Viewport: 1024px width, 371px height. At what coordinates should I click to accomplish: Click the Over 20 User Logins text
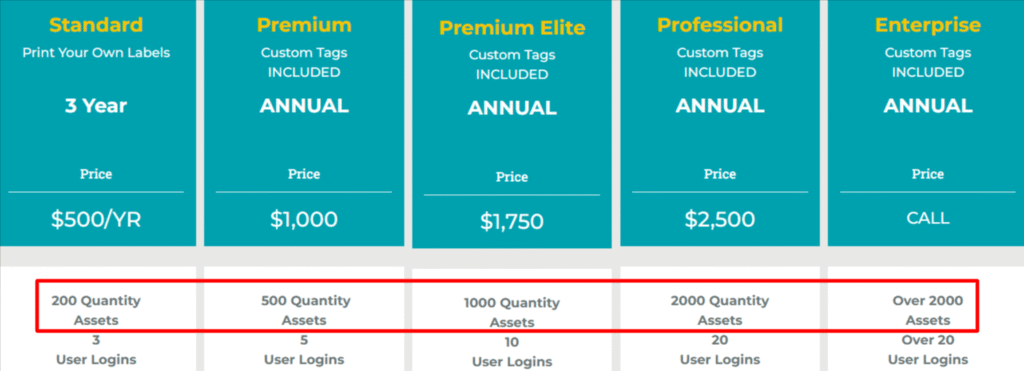click(x=928, y=350)
